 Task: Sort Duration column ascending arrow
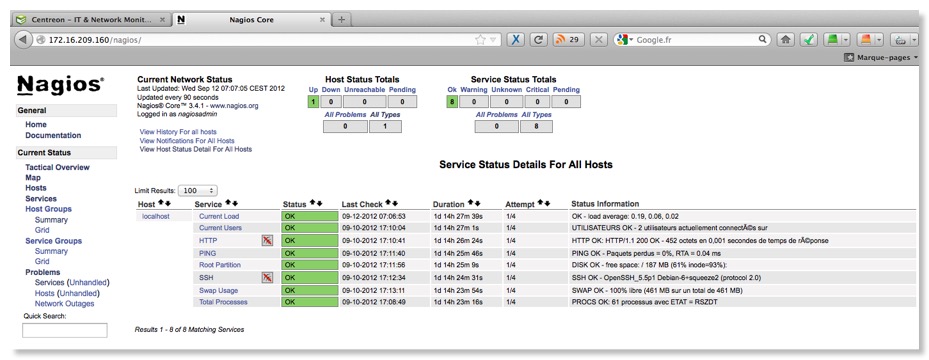click(470, 203)
